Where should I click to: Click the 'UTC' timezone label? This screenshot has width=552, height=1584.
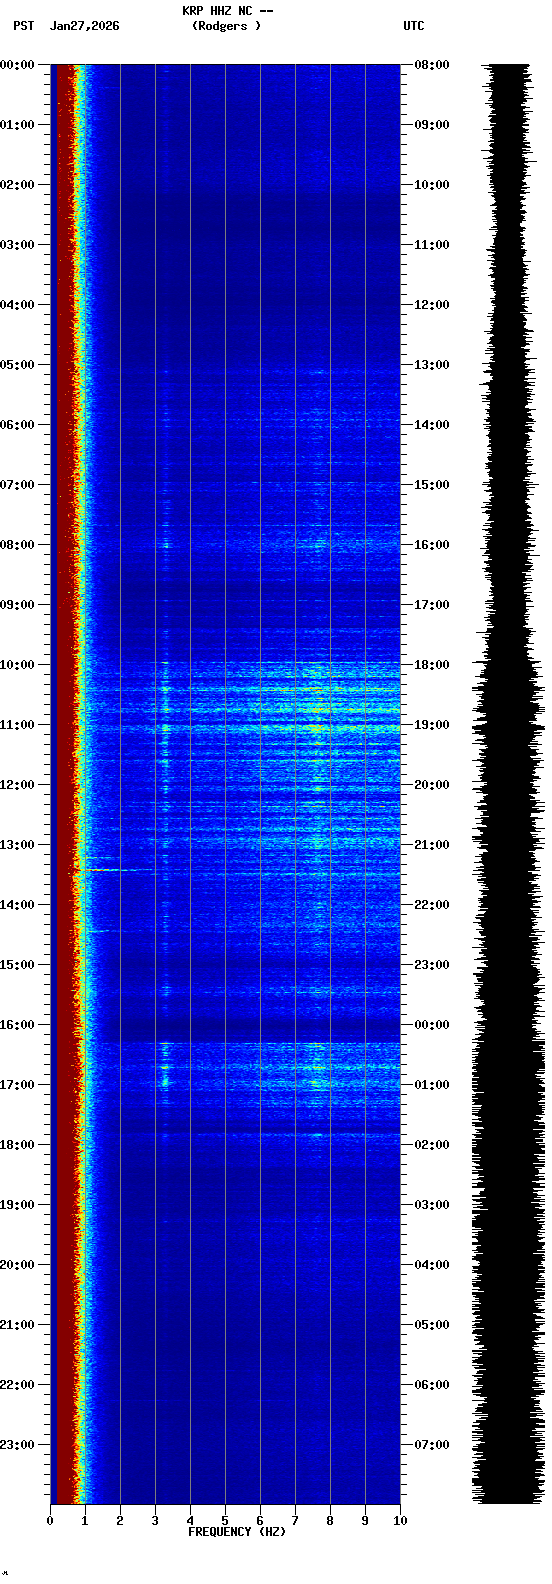pos(414,26)
